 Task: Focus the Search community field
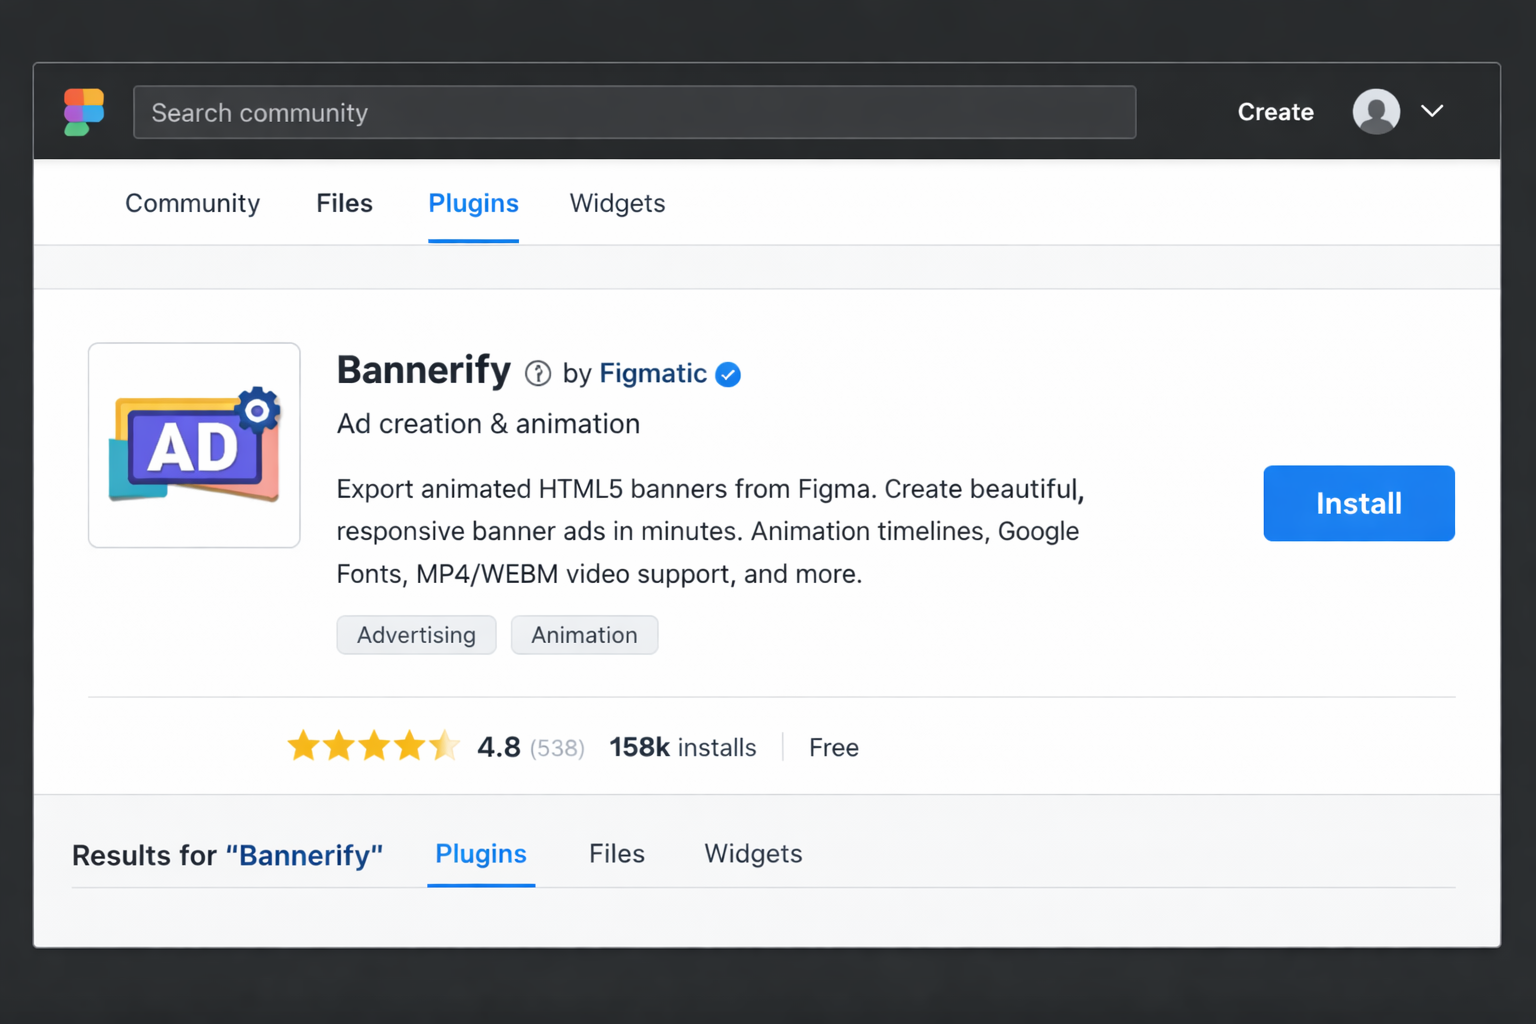[634, 112]
